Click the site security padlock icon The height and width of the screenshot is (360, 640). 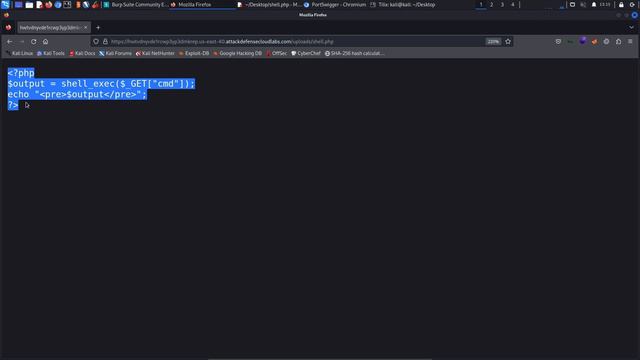pyautogui.click(x=105, y=41)
